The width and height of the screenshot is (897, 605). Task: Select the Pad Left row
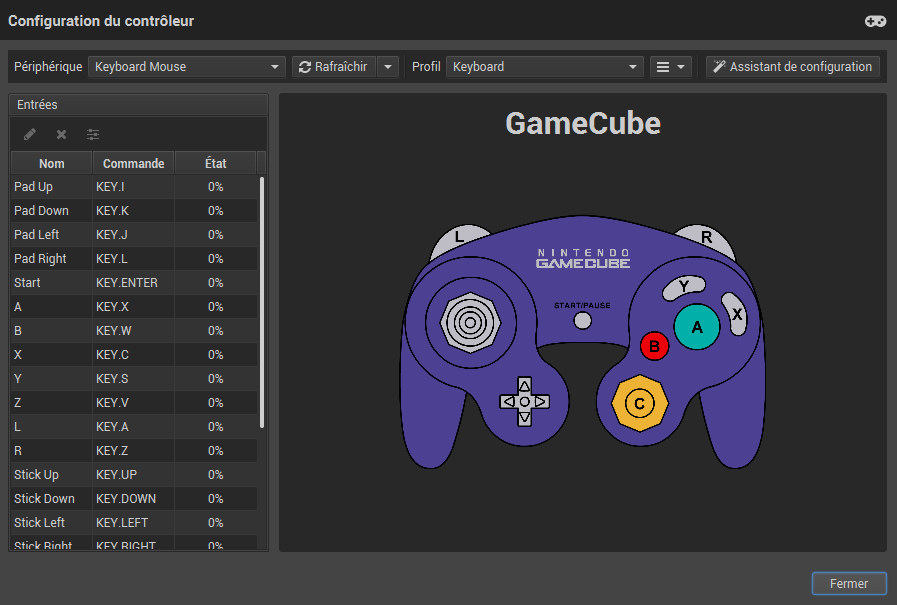[134, 235]
